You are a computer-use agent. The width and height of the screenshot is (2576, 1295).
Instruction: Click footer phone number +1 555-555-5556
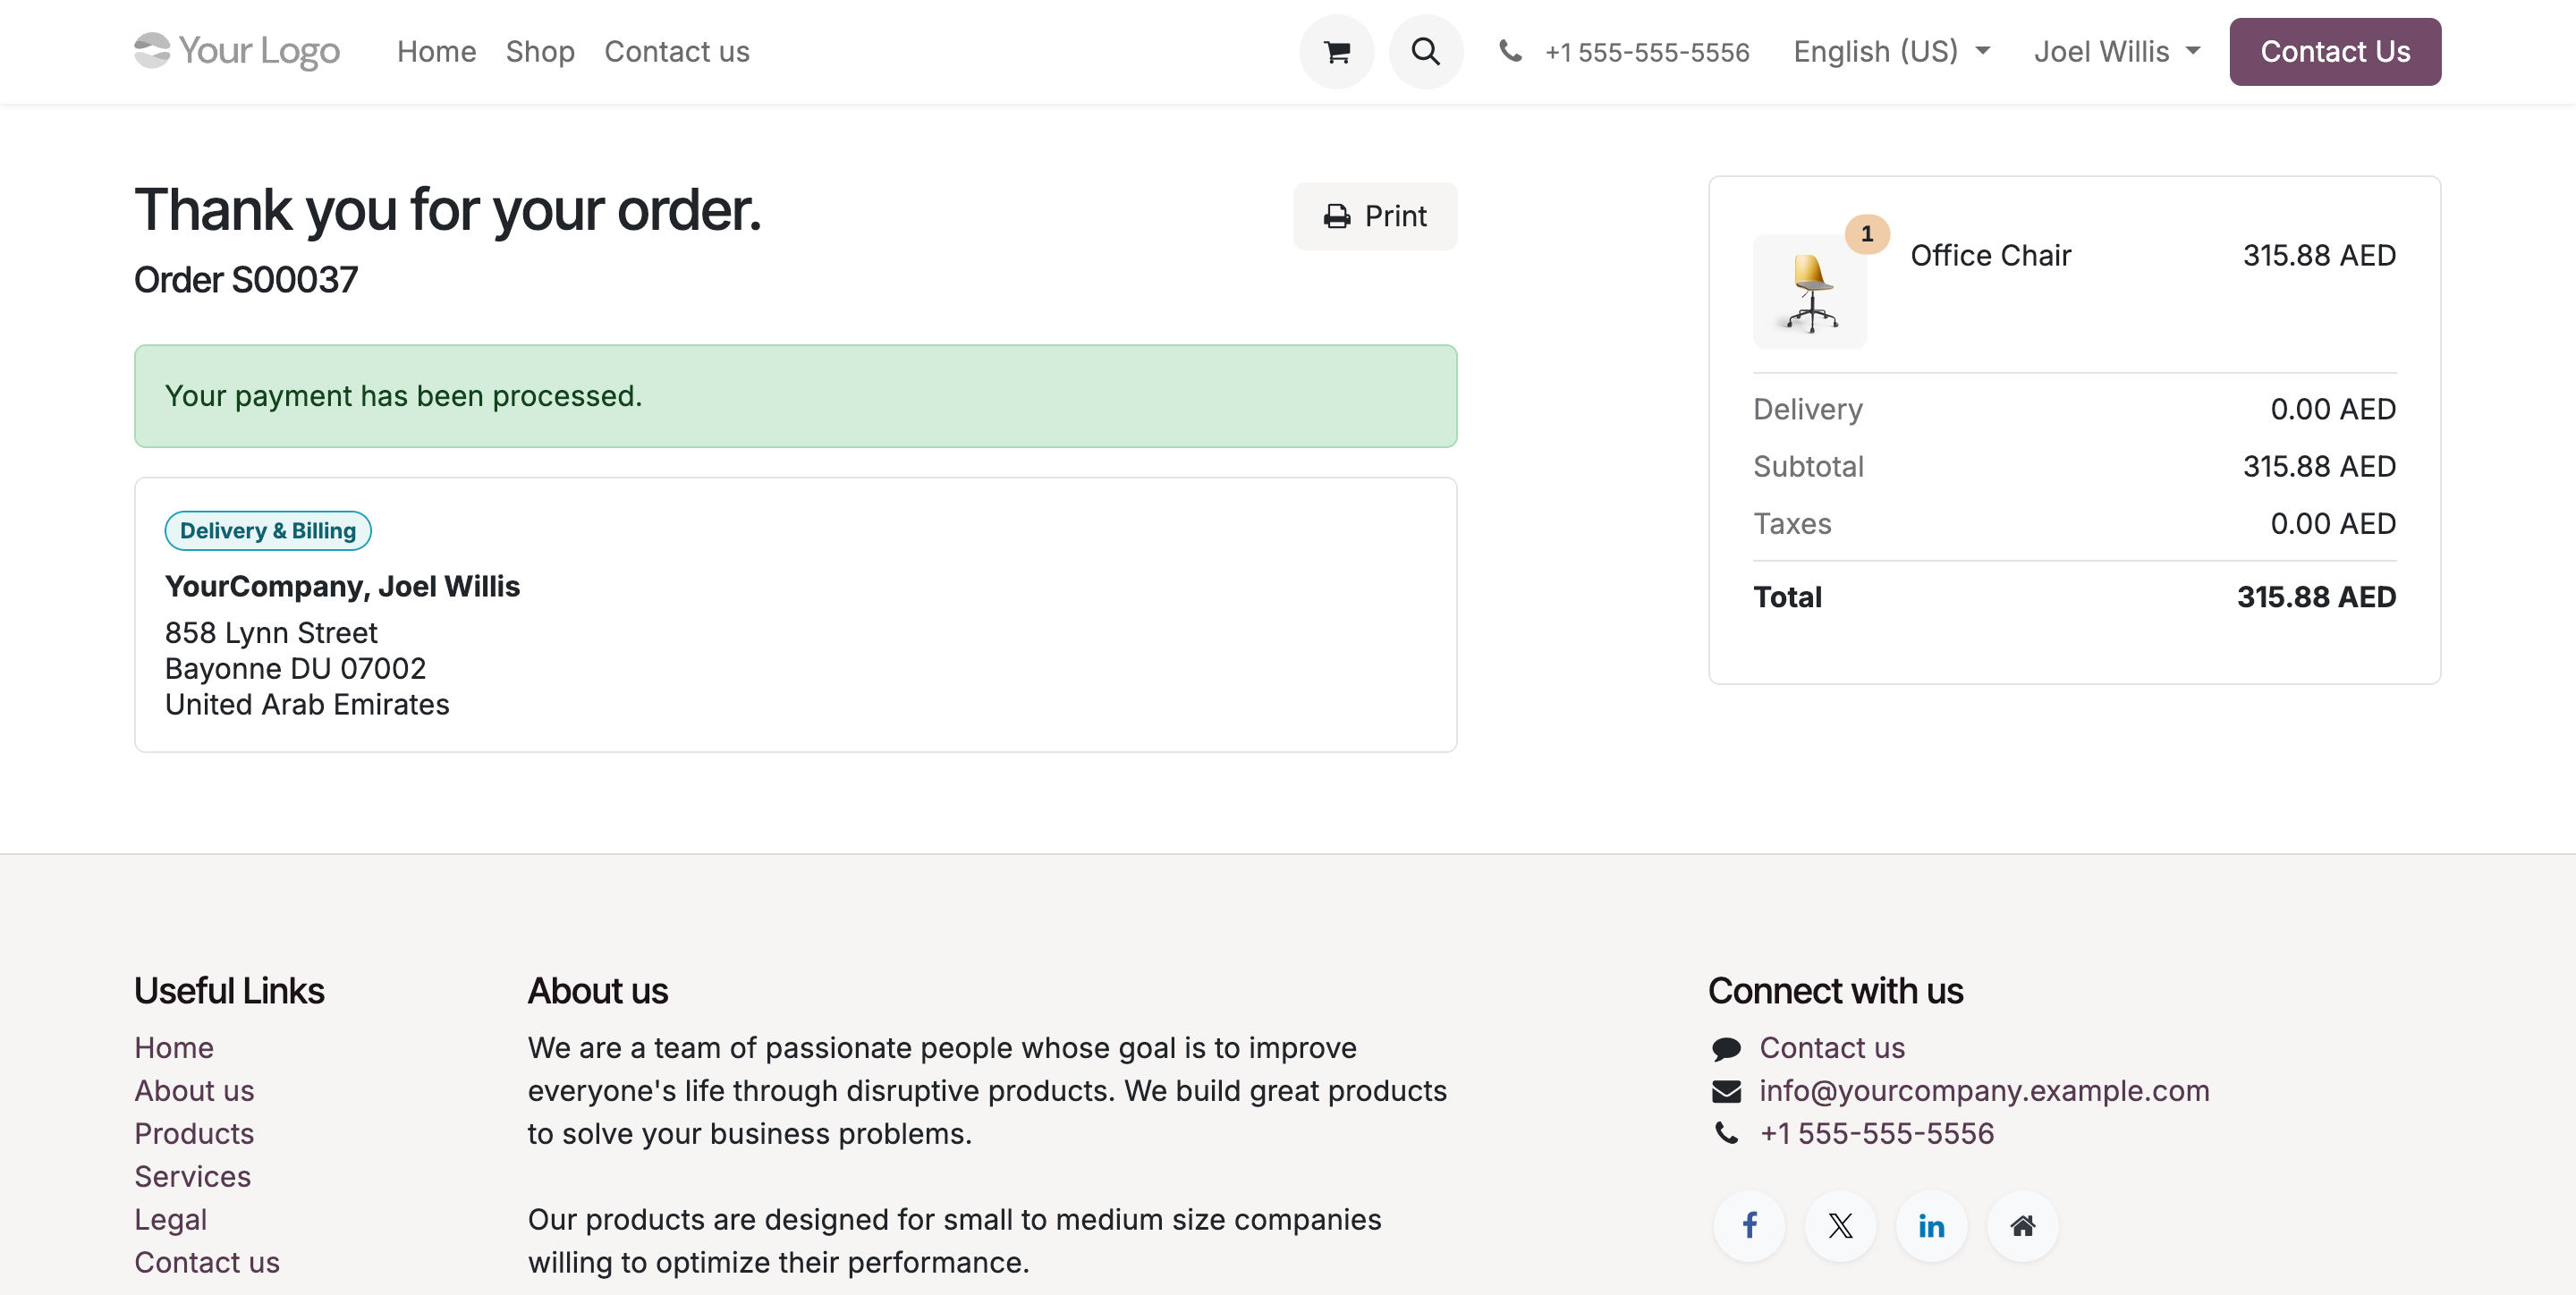1877,1133
